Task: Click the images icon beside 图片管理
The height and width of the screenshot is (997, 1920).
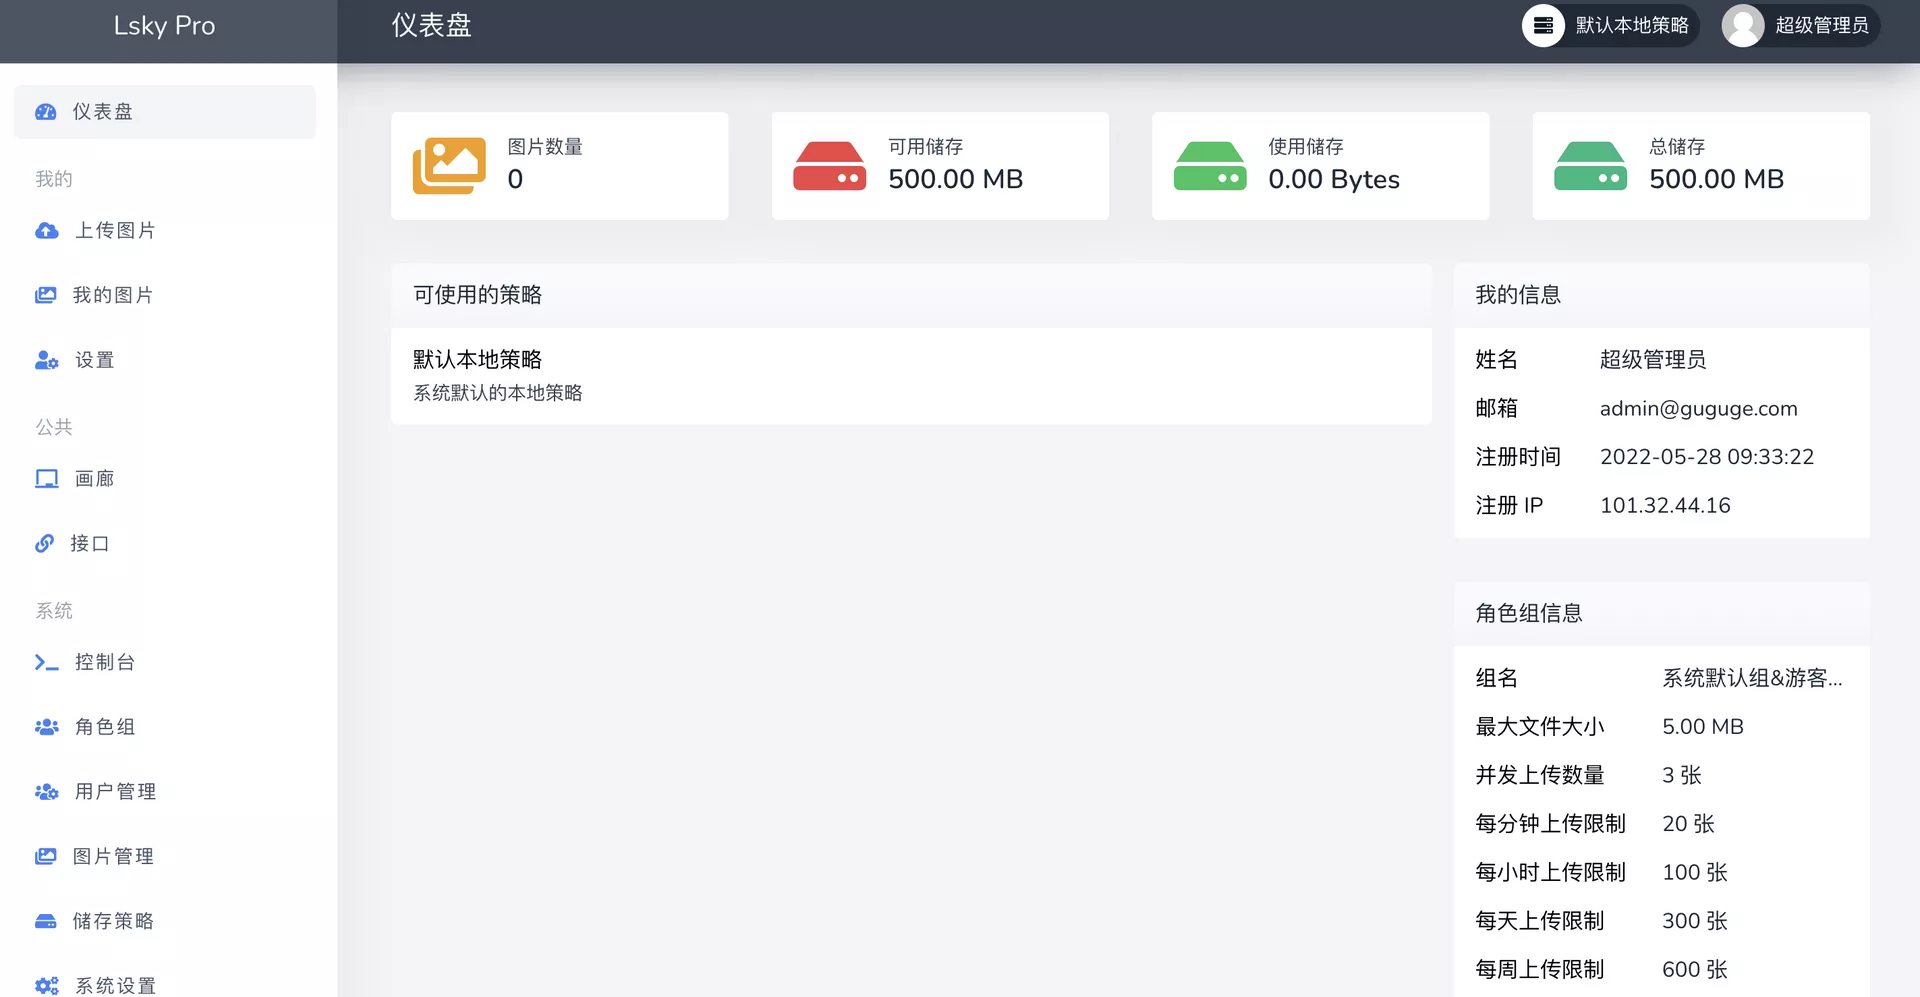Action: [x=46, y=856]
